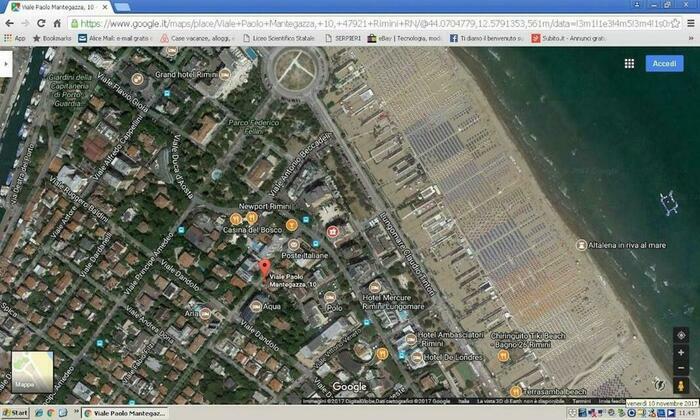Image resolution: width=700 pixels, height=420 pixels.
Task: Bookmark this page with the star icon
Action: [675, 23]
